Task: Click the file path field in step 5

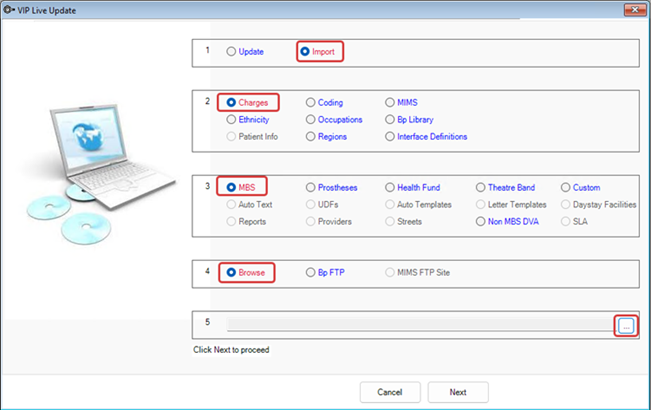Action: 421,325
